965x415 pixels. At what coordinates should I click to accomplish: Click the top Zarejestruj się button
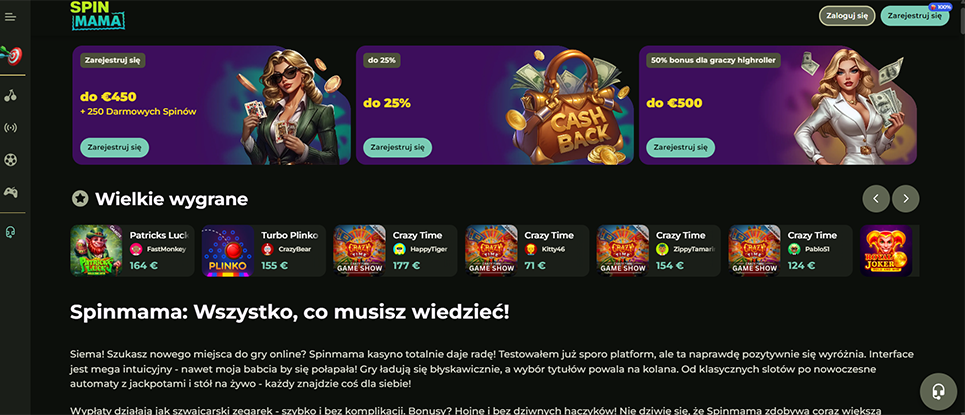(x=915, y=16)
